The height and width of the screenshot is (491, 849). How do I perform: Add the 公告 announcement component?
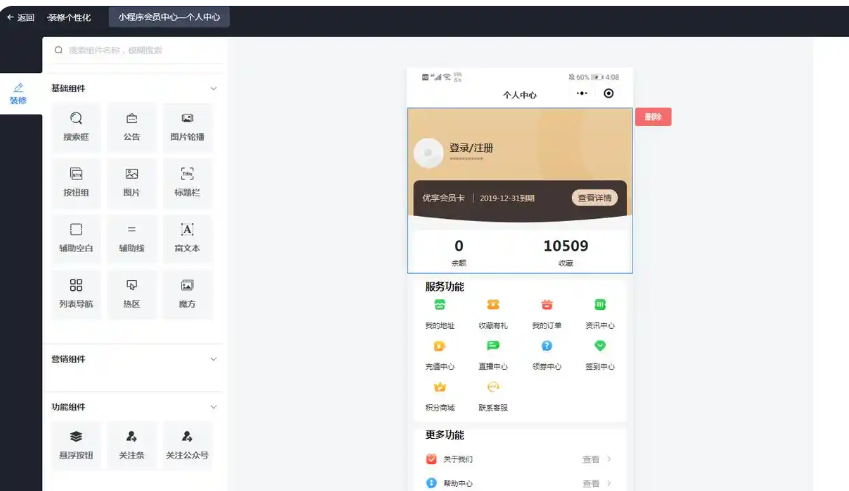[132, 127]
